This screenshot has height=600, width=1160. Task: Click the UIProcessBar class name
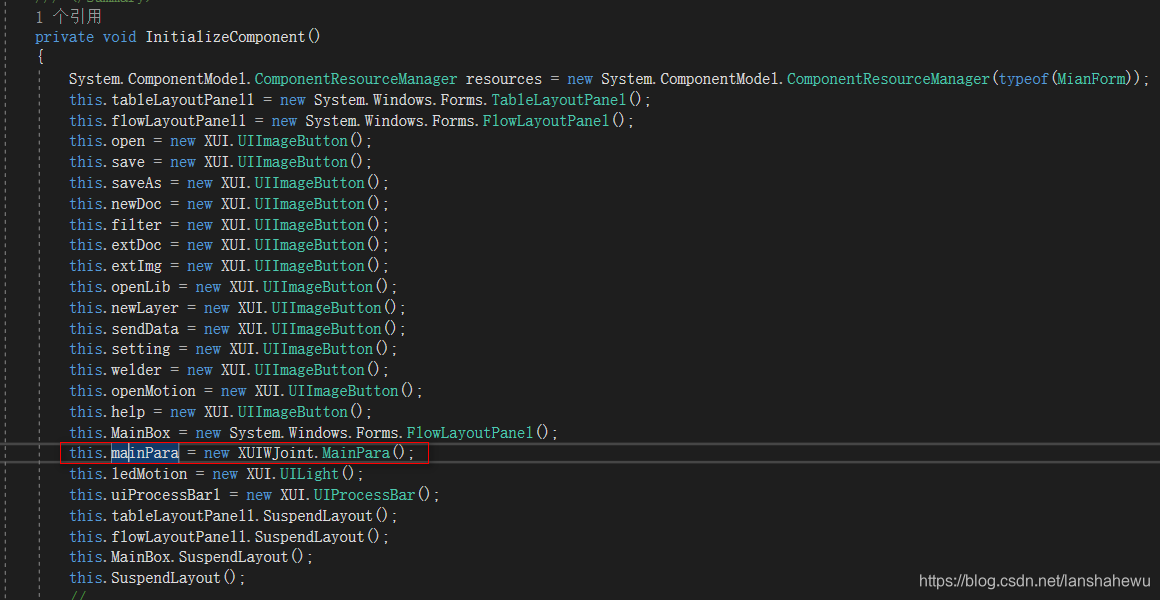click(365, 494)
